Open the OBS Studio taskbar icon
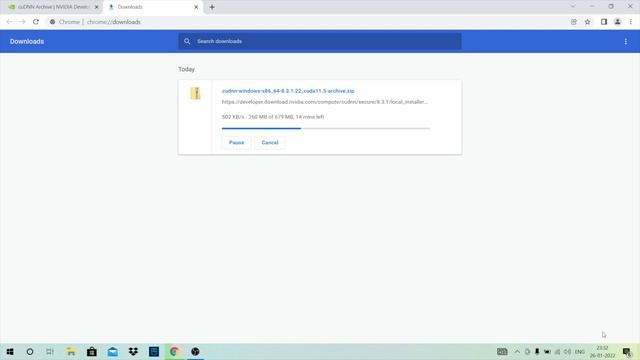 point(195,351)
